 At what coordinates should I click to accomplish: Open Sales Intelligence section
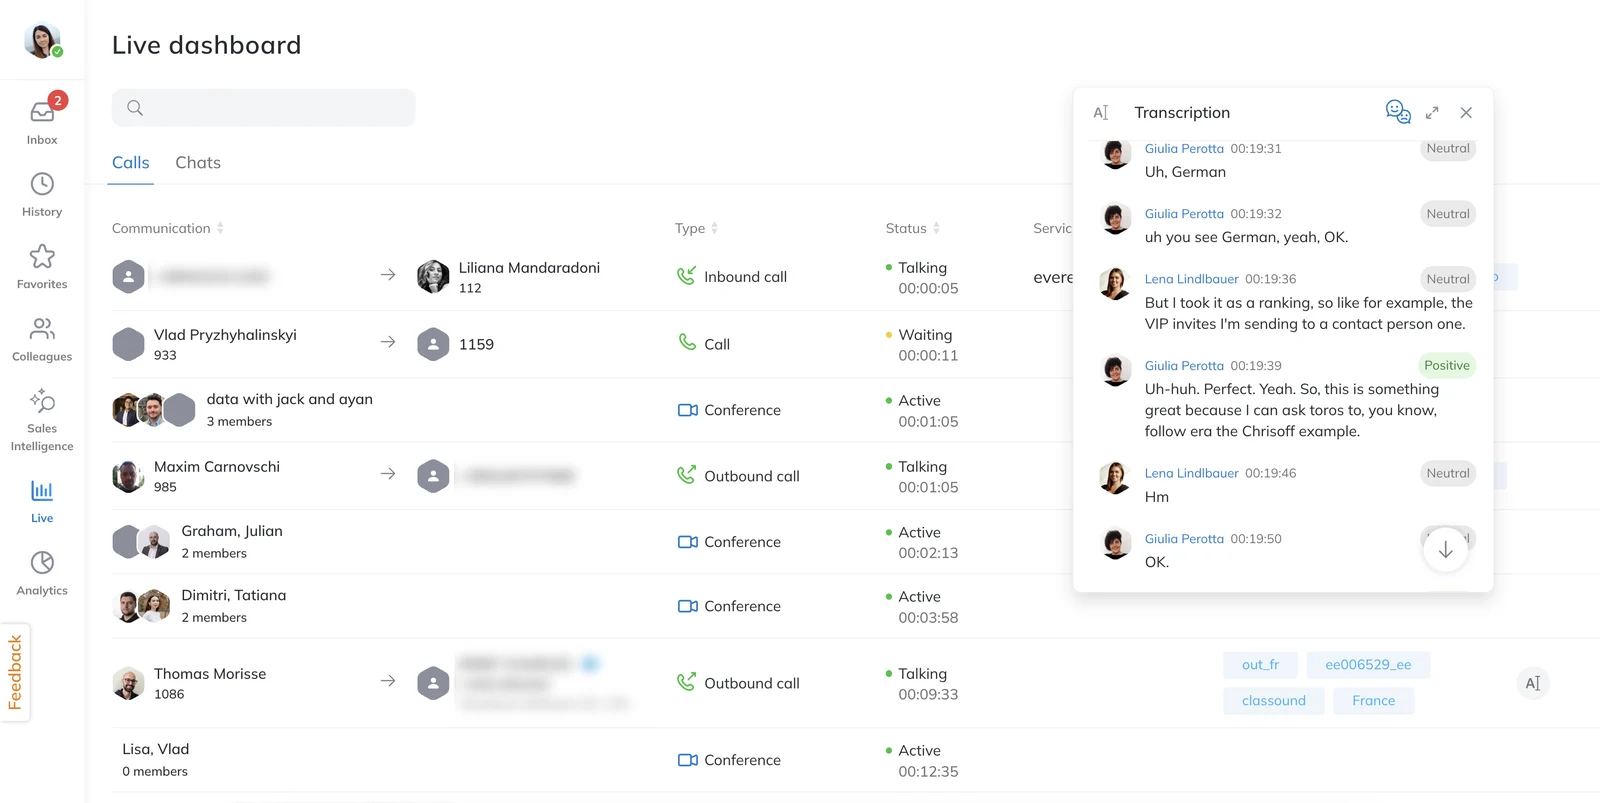click(42, 400)
